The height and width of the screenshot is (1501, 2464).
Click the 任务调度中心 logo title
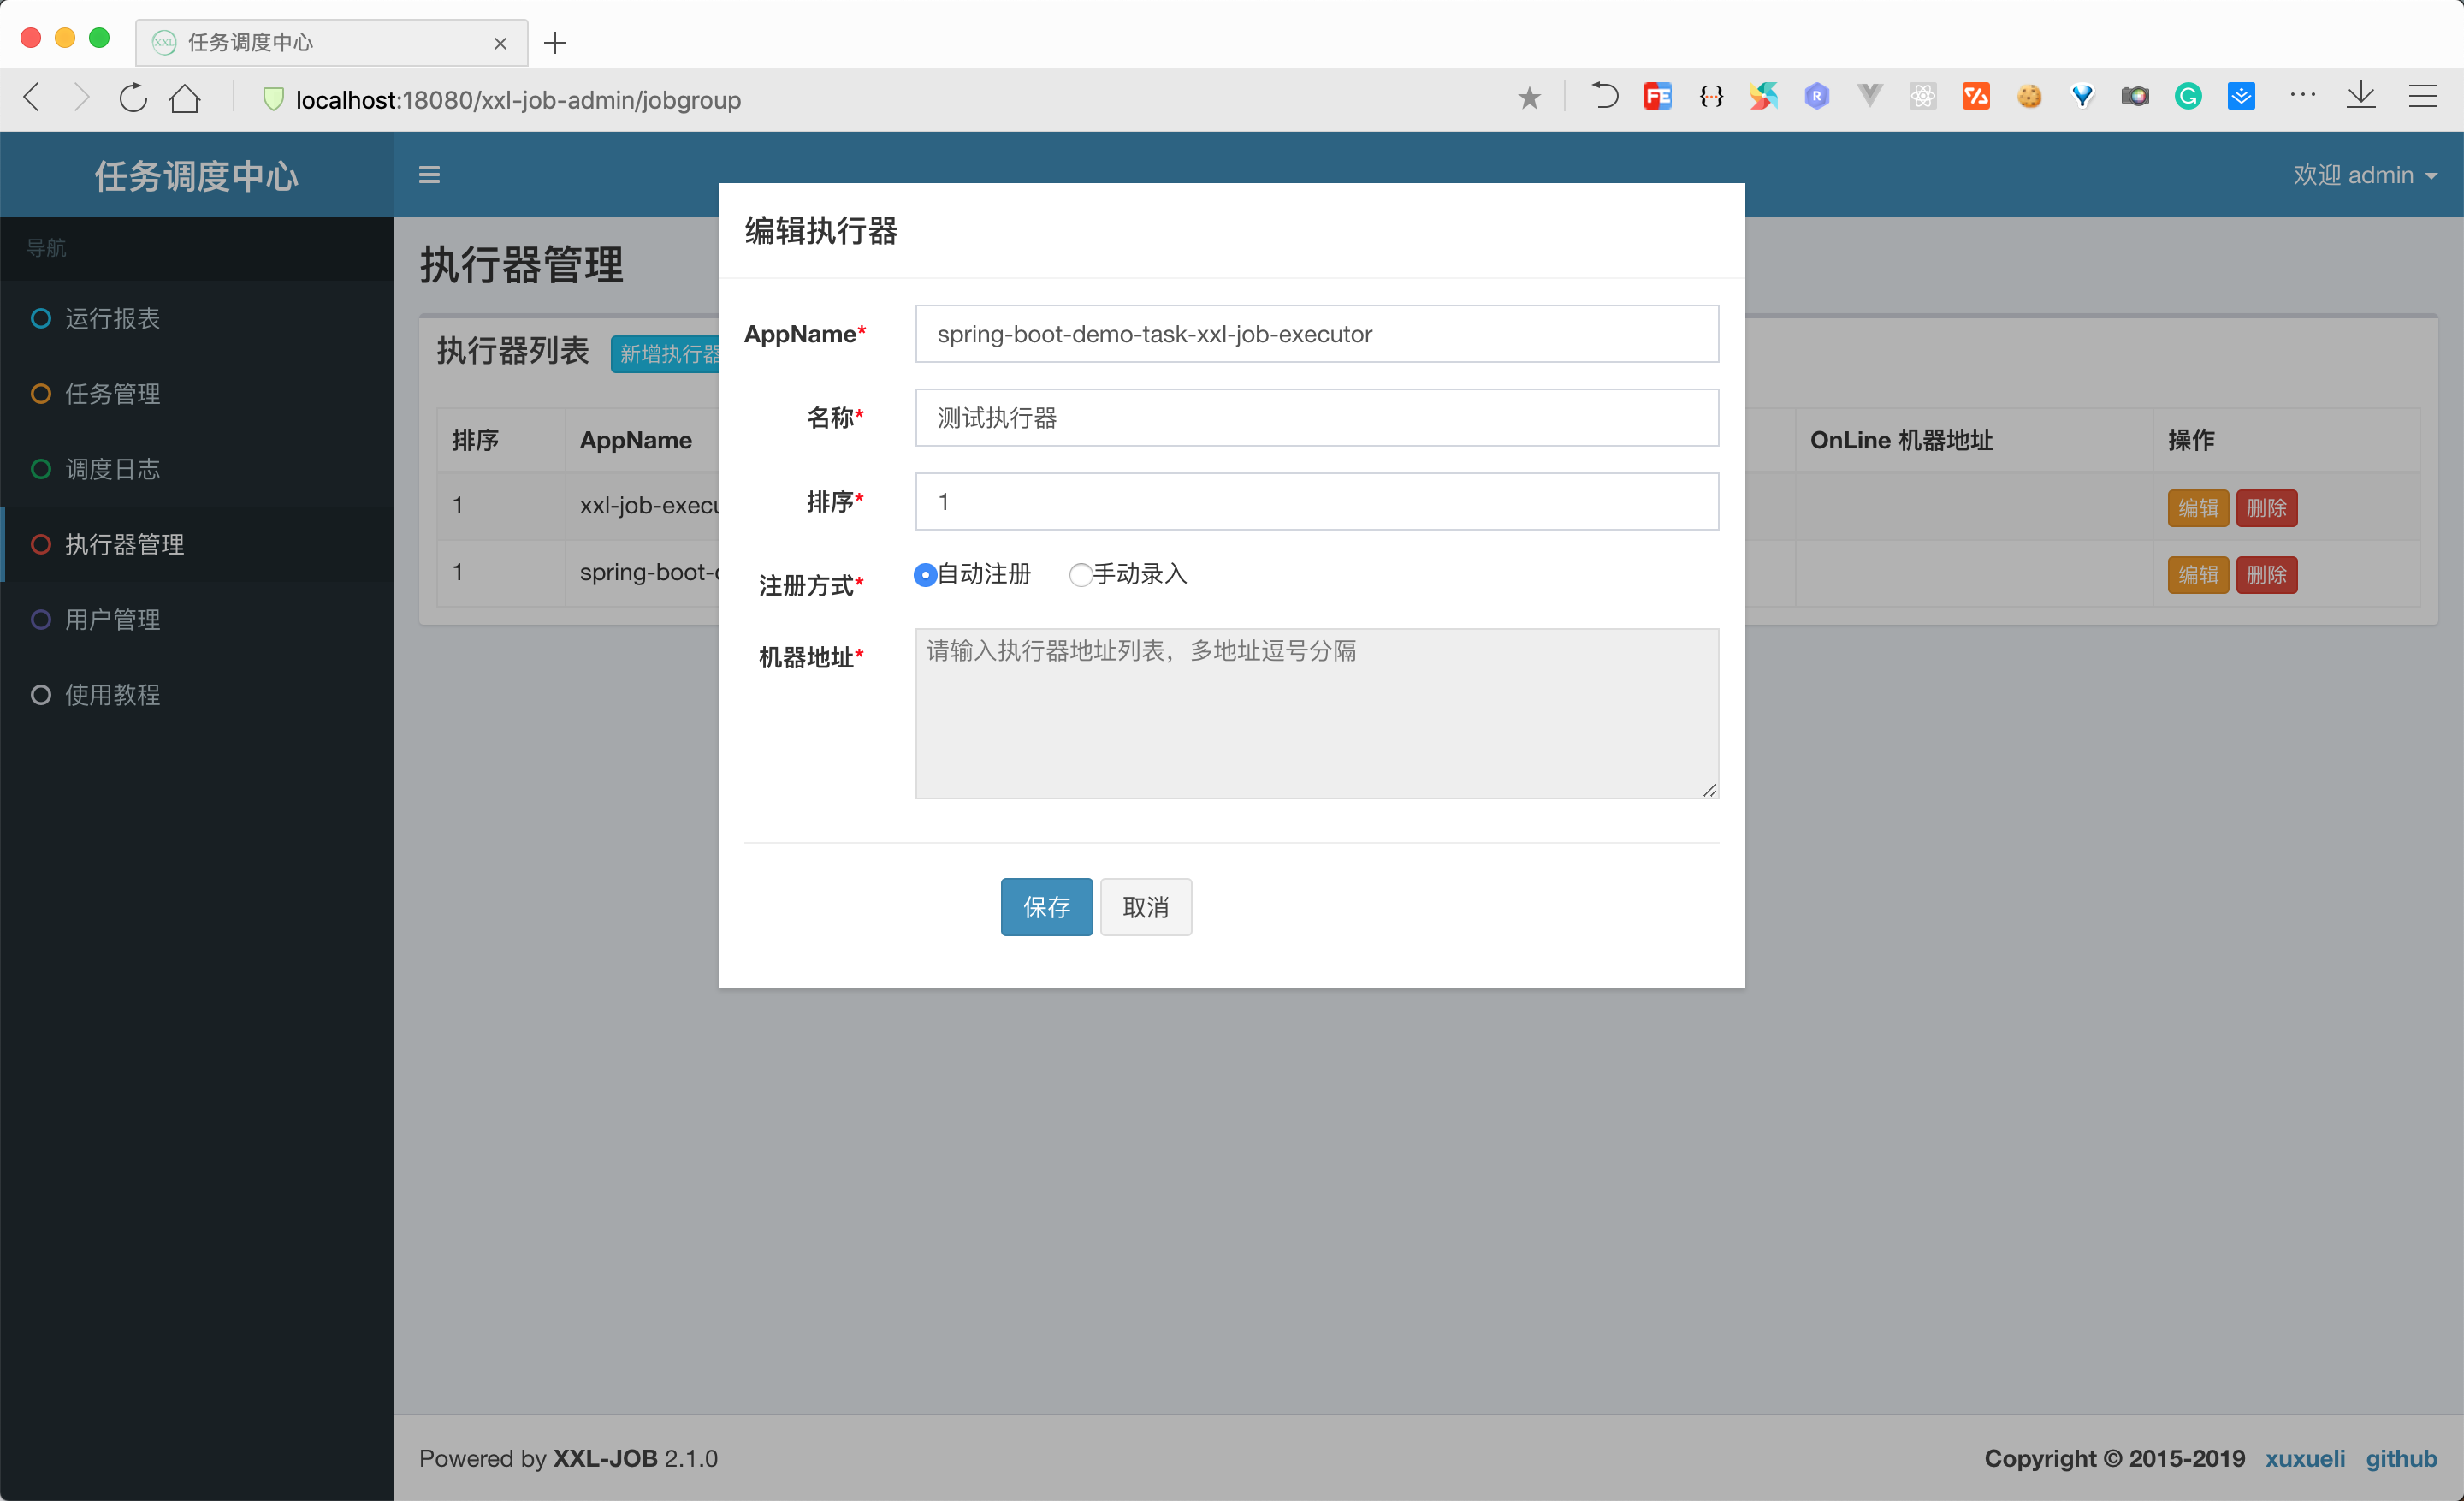(196, 176)
